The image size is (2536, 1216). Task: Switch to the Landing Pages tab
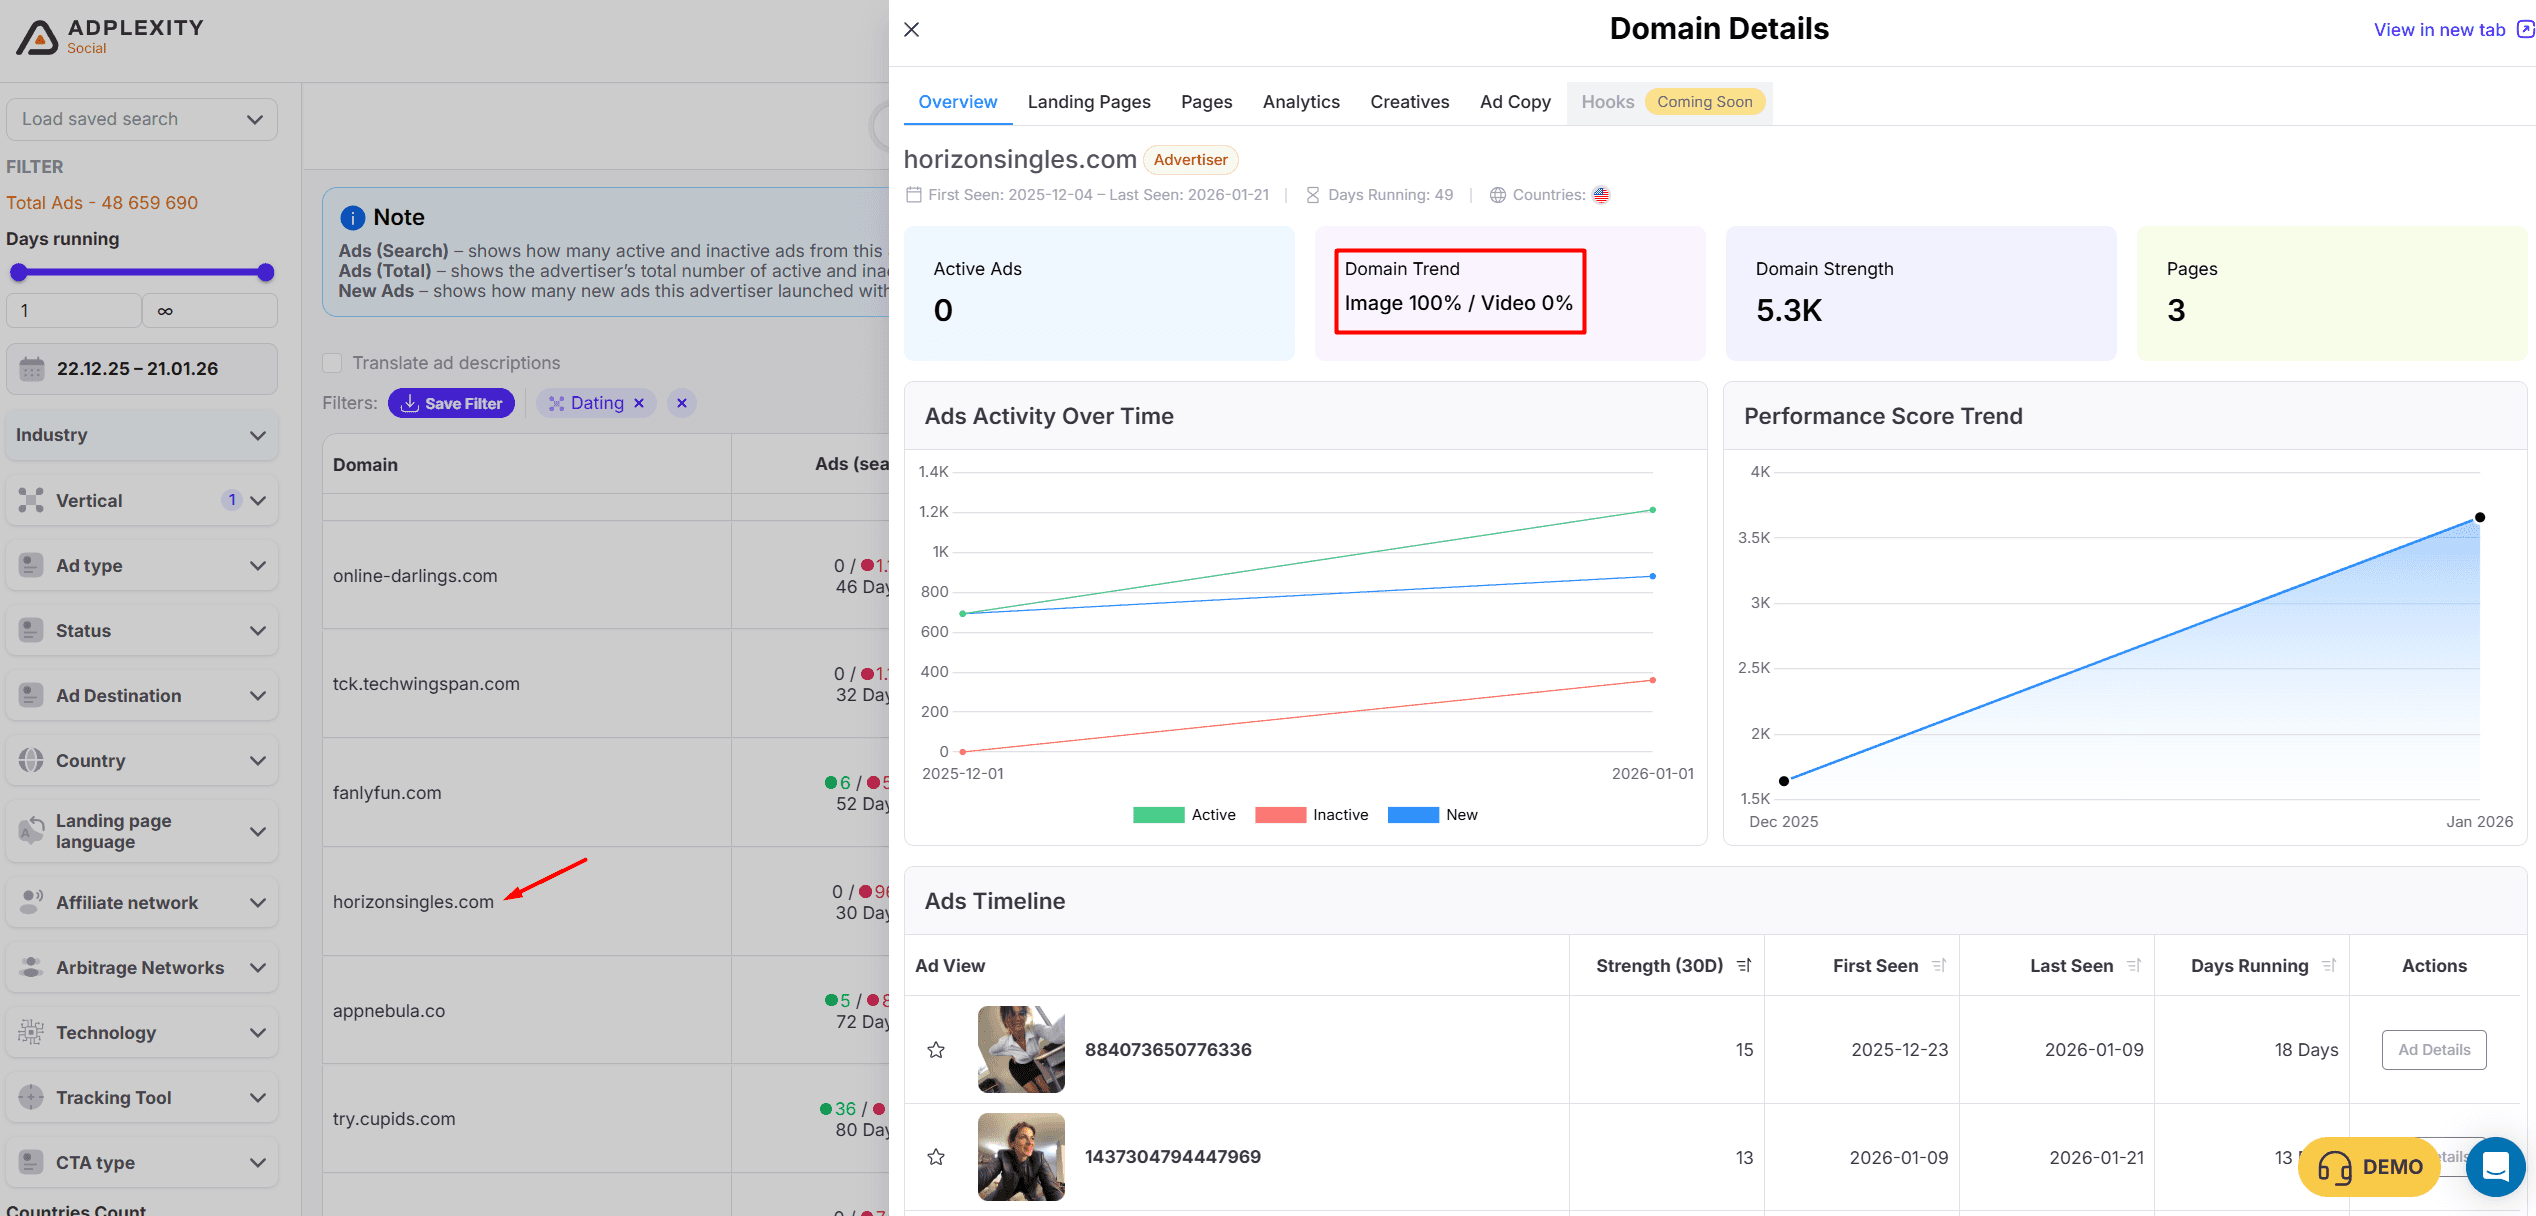[1089, 102]
